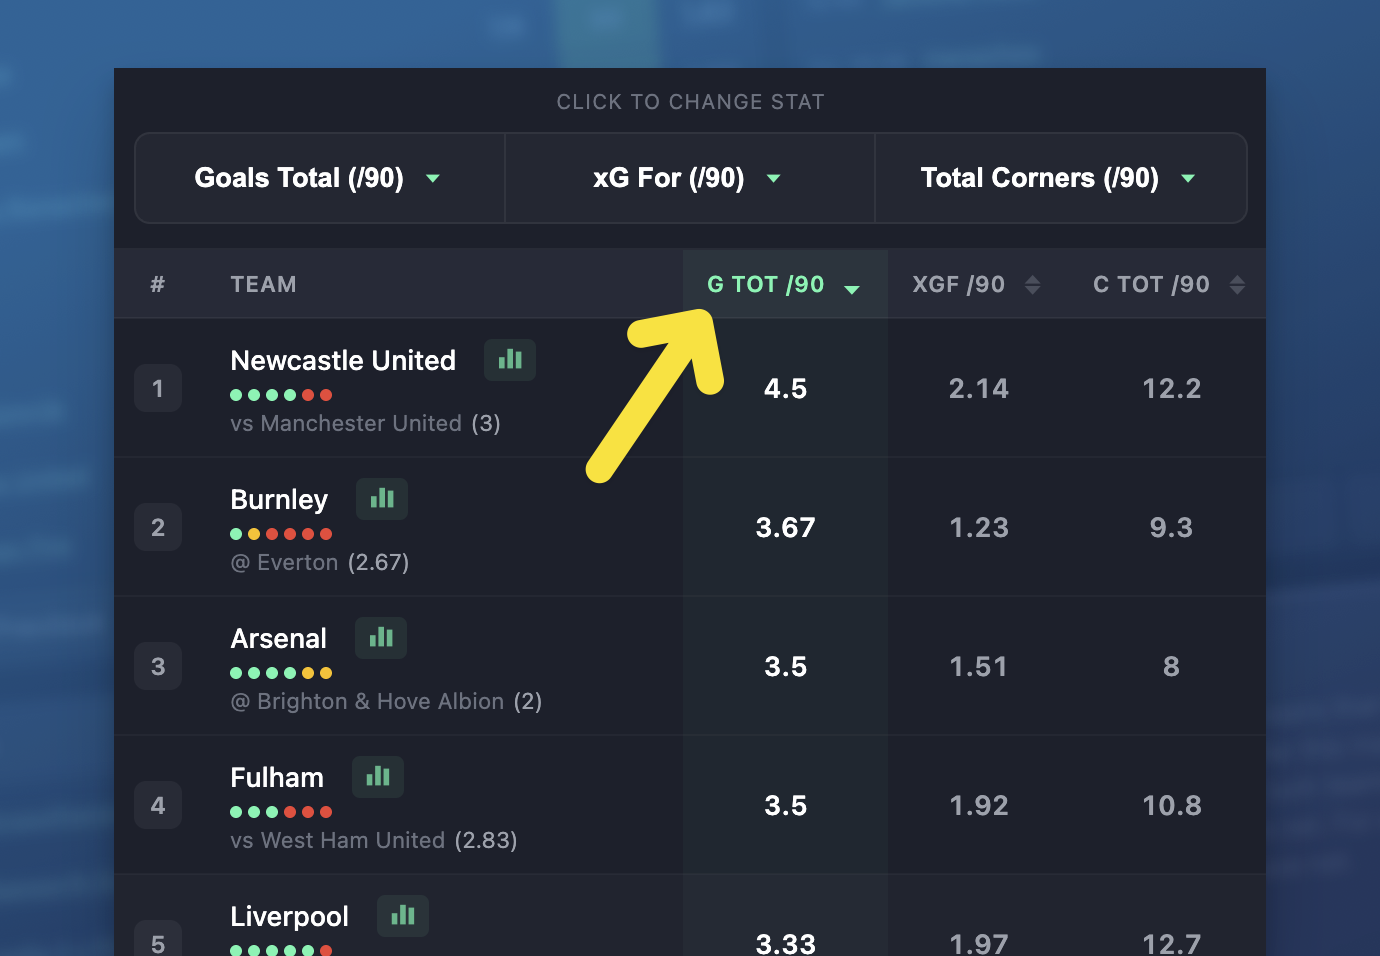Open Newcastle United stats chart icon

[x=510, y=360]
